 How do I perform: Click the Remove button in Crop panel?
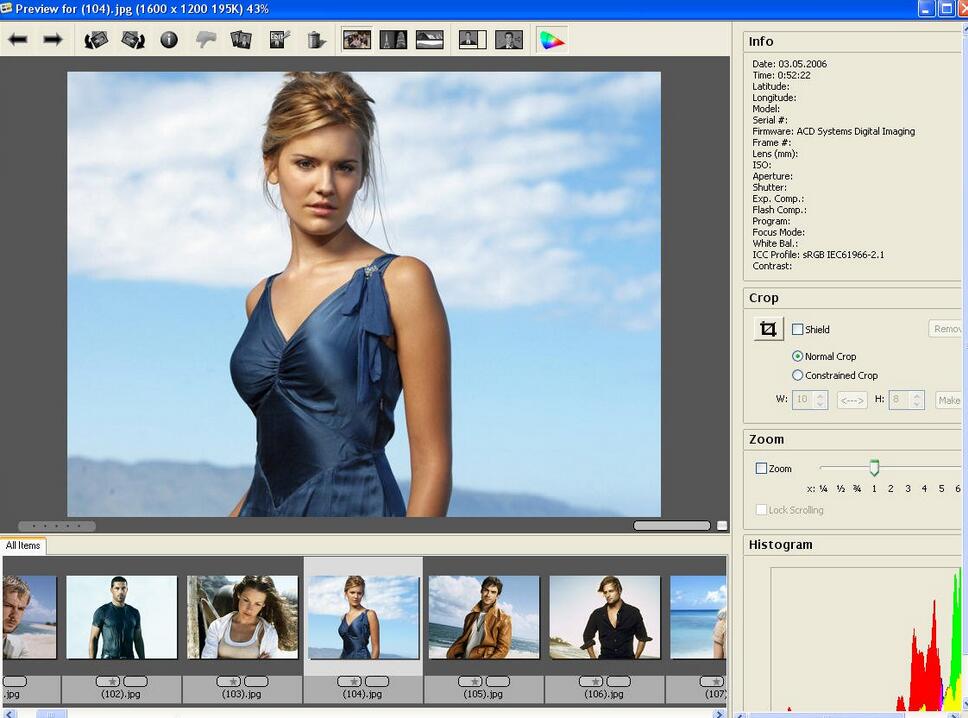(x=947, y=329)
